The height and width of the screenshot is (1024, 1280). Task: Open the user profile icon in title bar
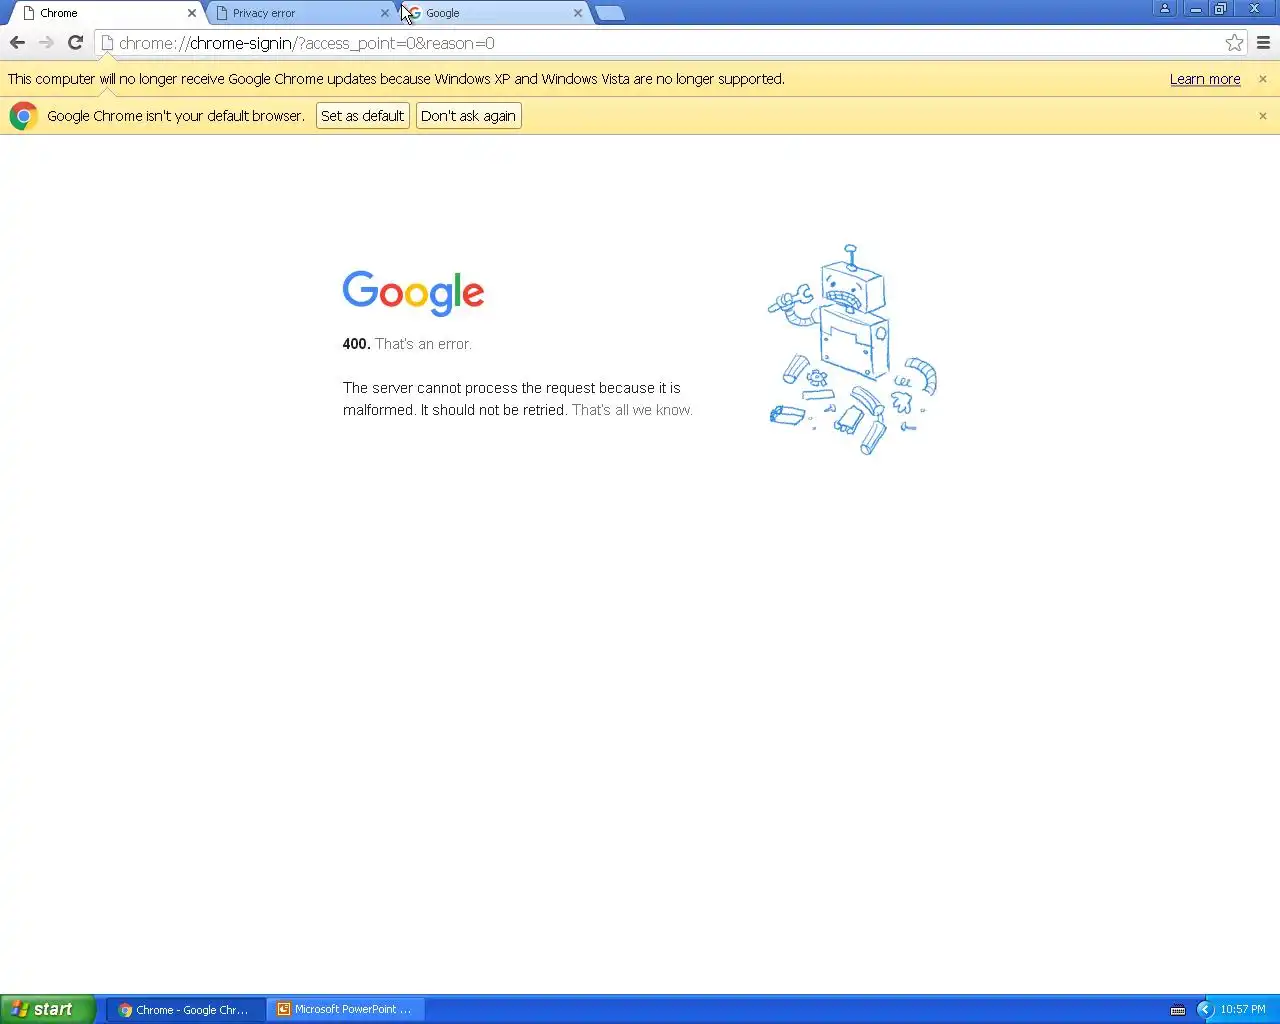pos(1165,8)
